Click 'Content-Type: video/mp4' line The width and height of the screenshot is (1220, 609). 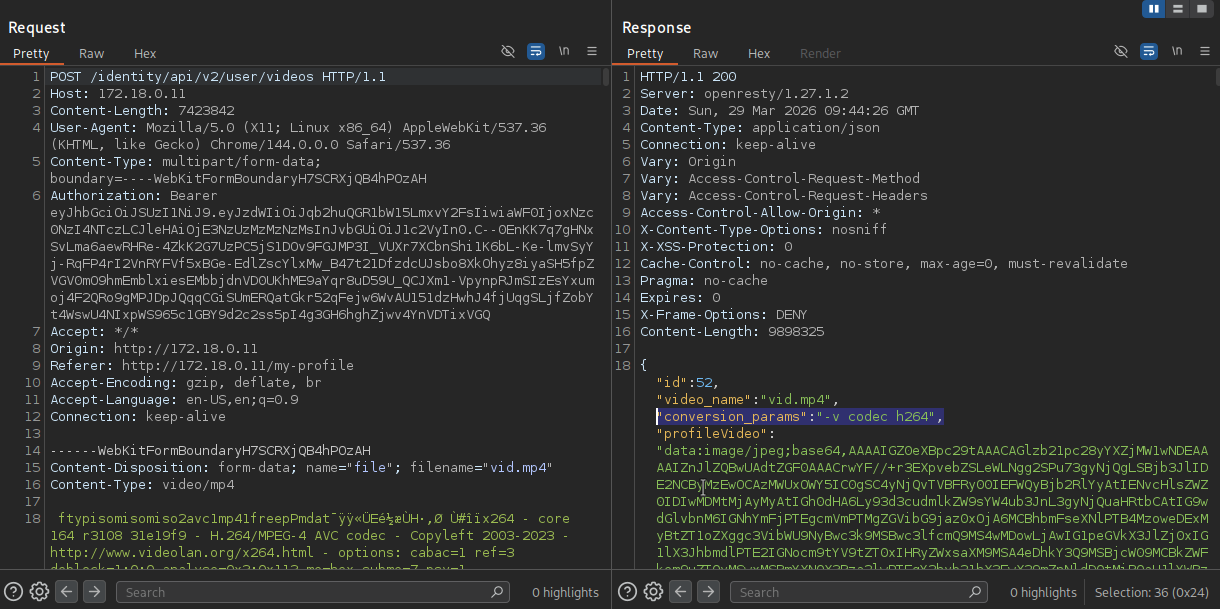[142, 485]
